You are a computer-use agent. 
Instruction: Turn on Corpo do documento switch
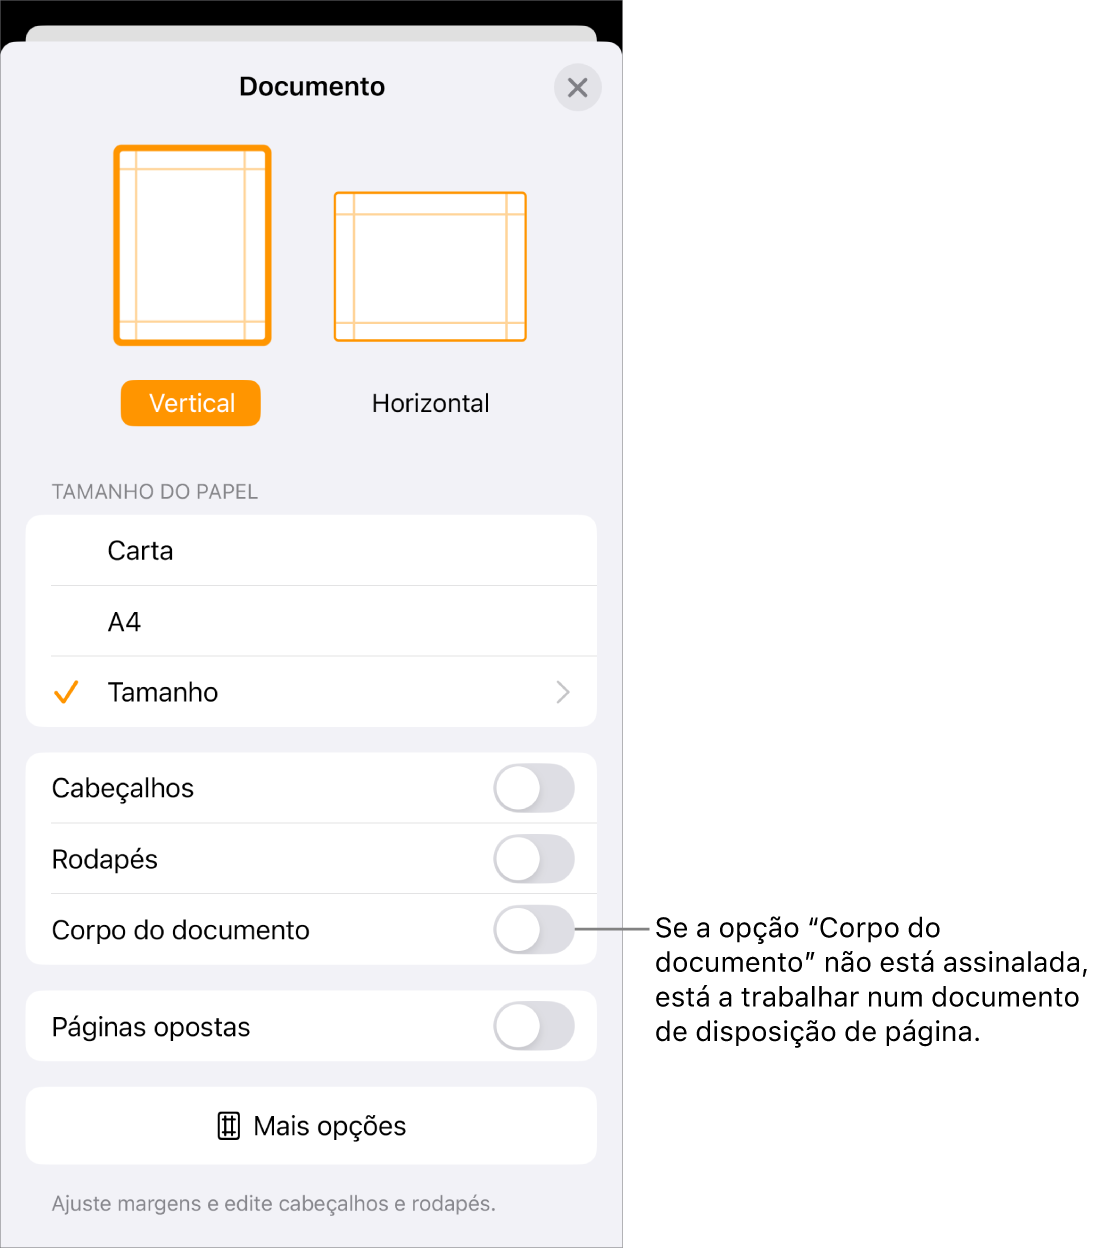(534, 930)
